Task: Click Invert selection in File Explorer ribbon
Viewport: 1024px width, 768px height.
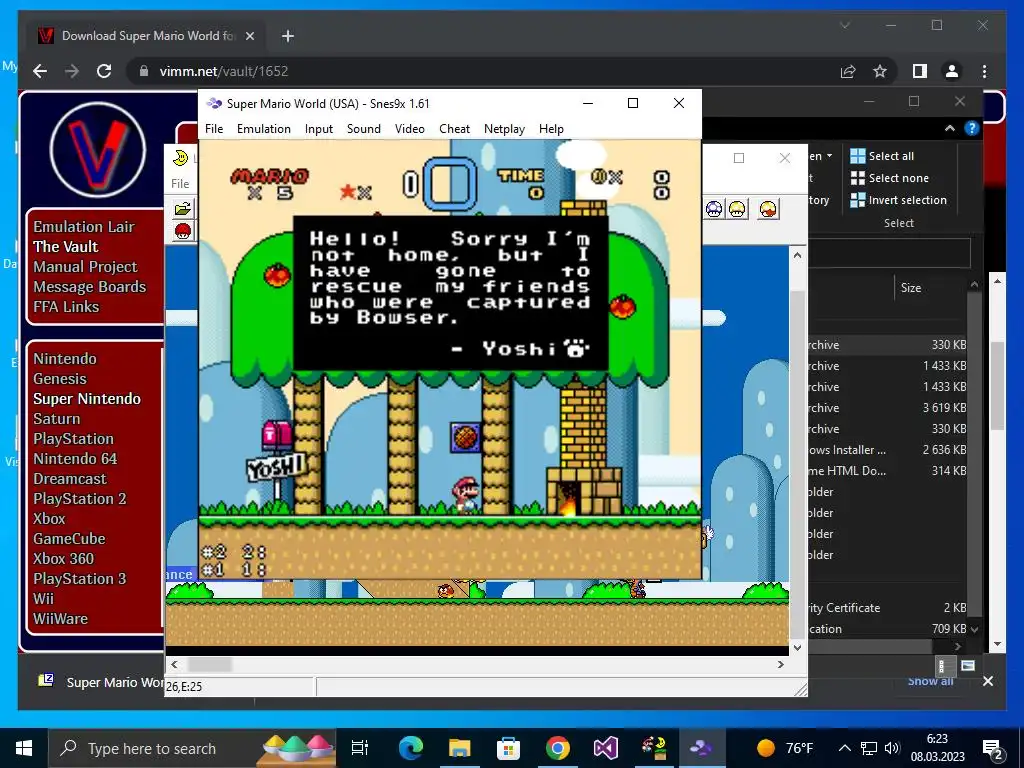Action: pyautogui.click(x=898, y=200)
